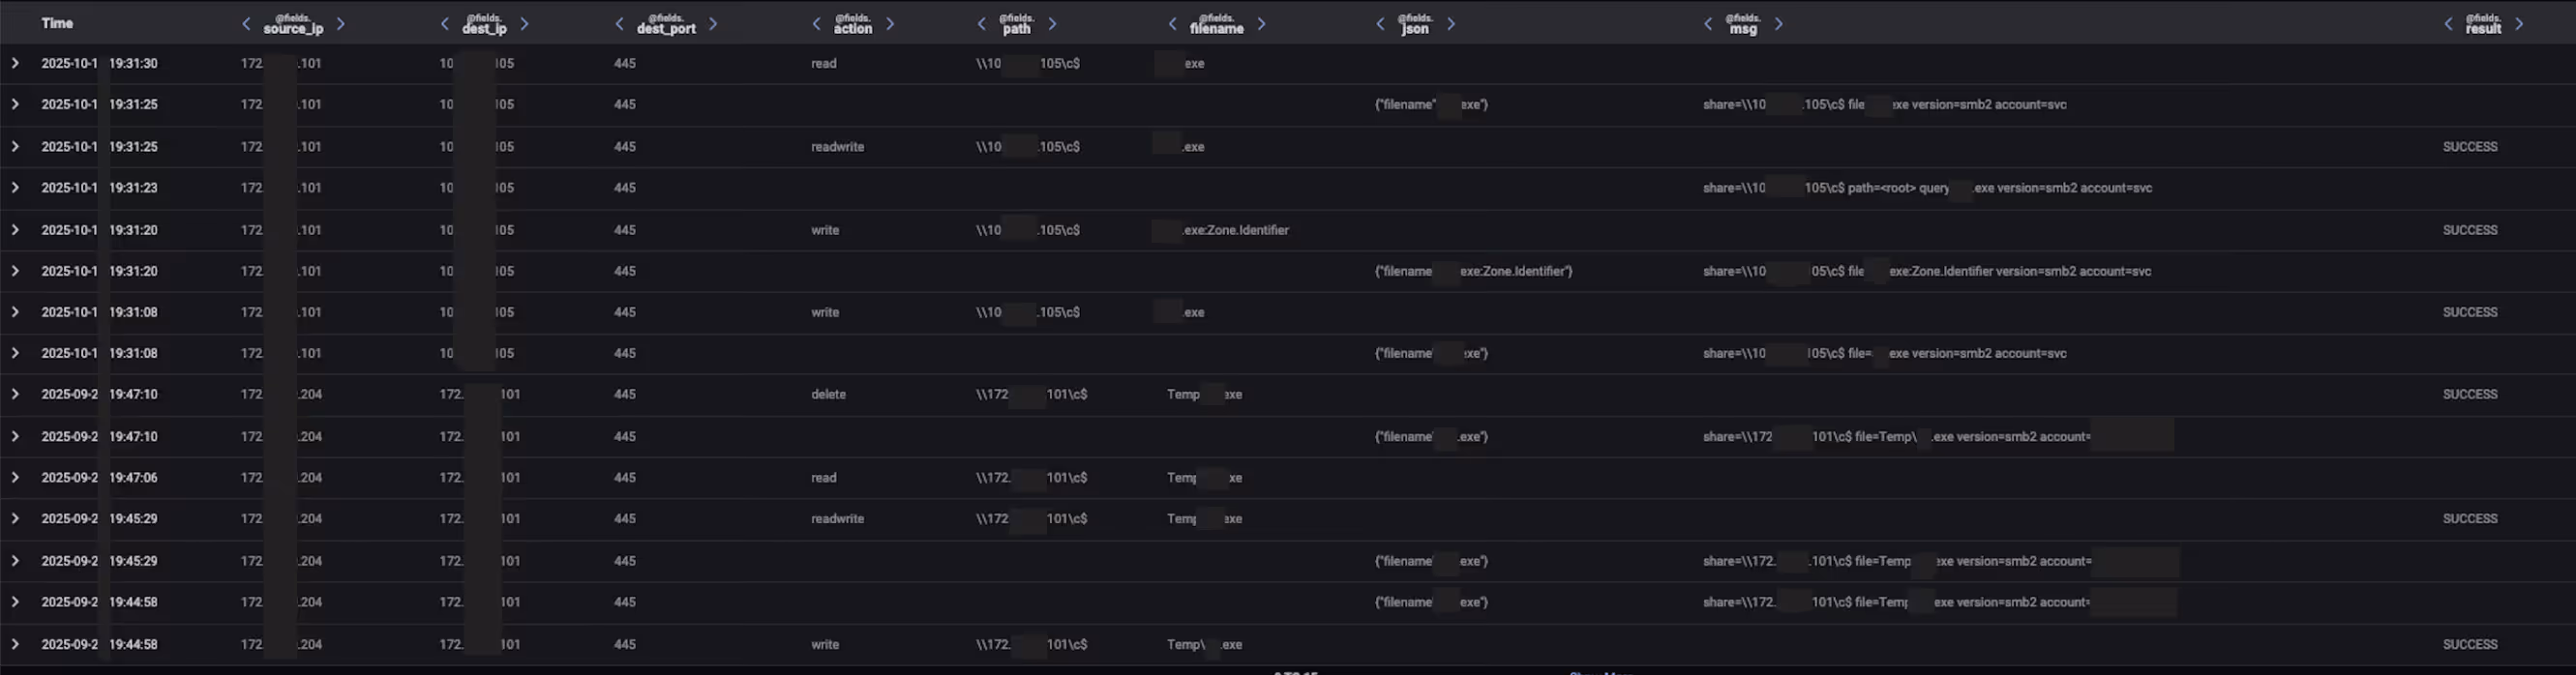
Task: Expand the 19:31:20 write row
Action: click(15, 229)
